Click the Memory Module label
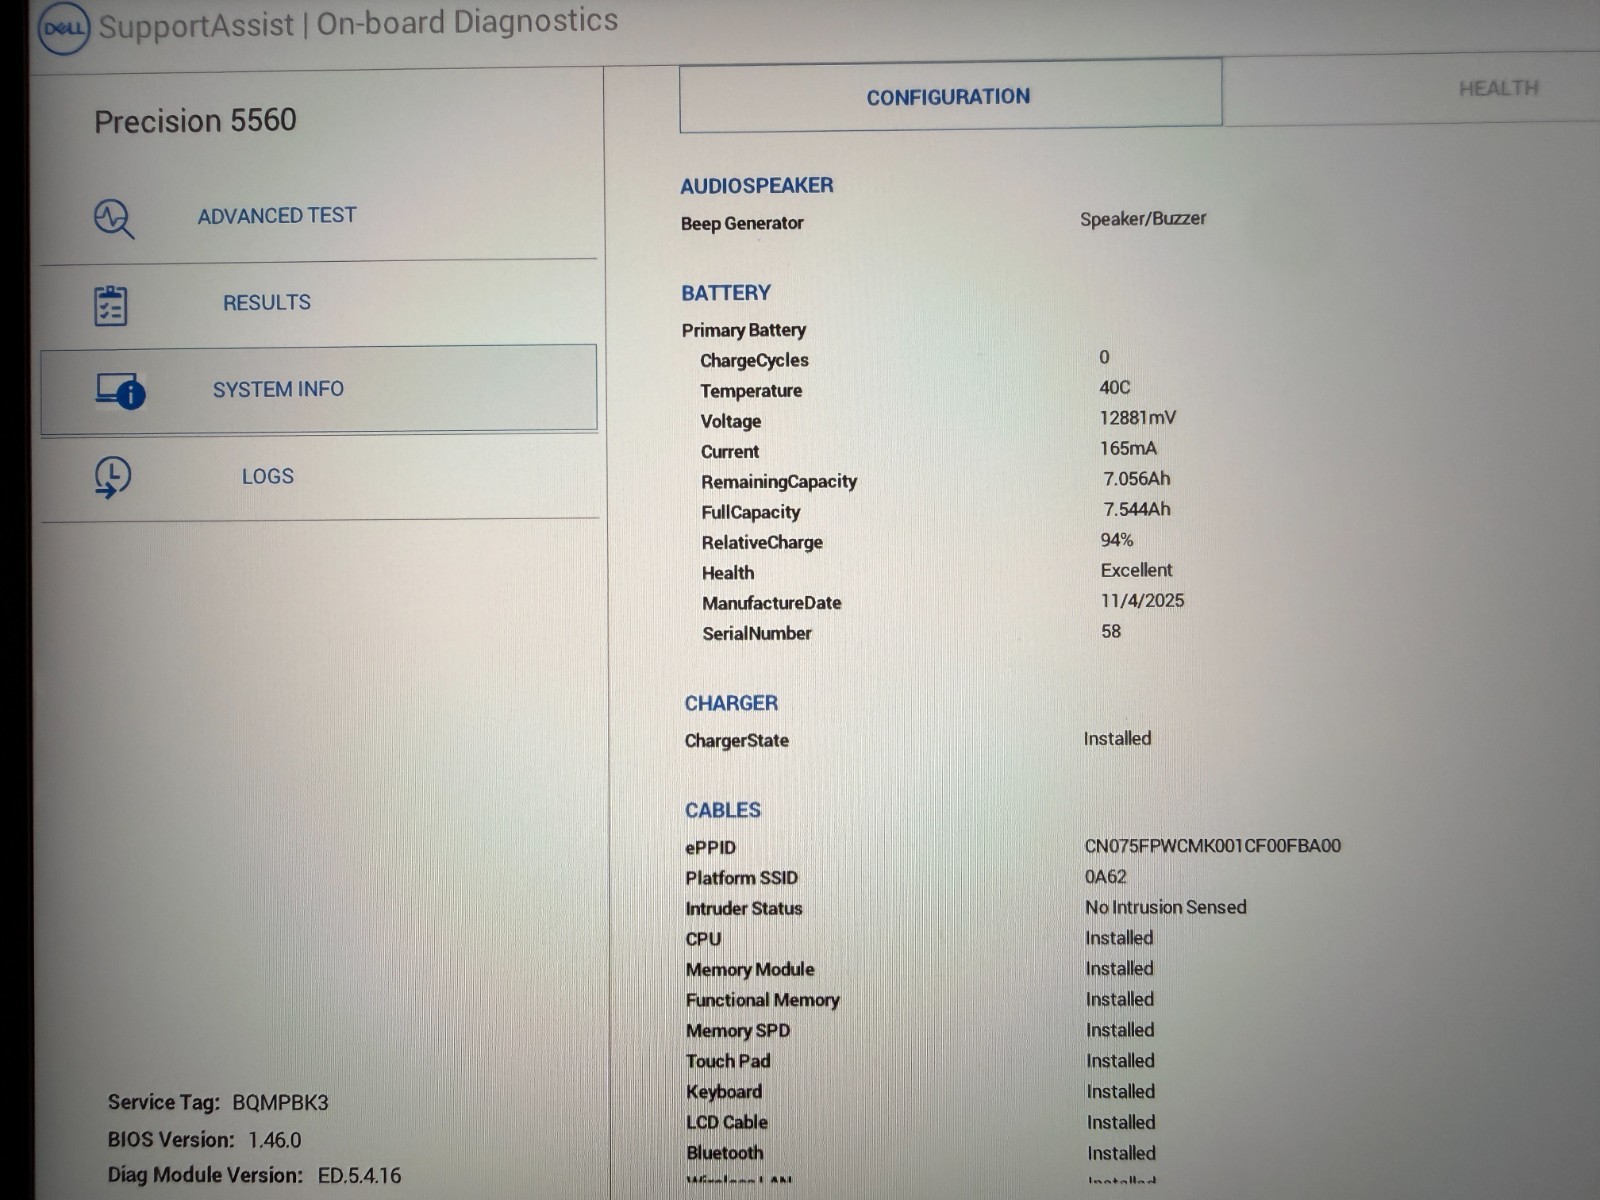 750,969
